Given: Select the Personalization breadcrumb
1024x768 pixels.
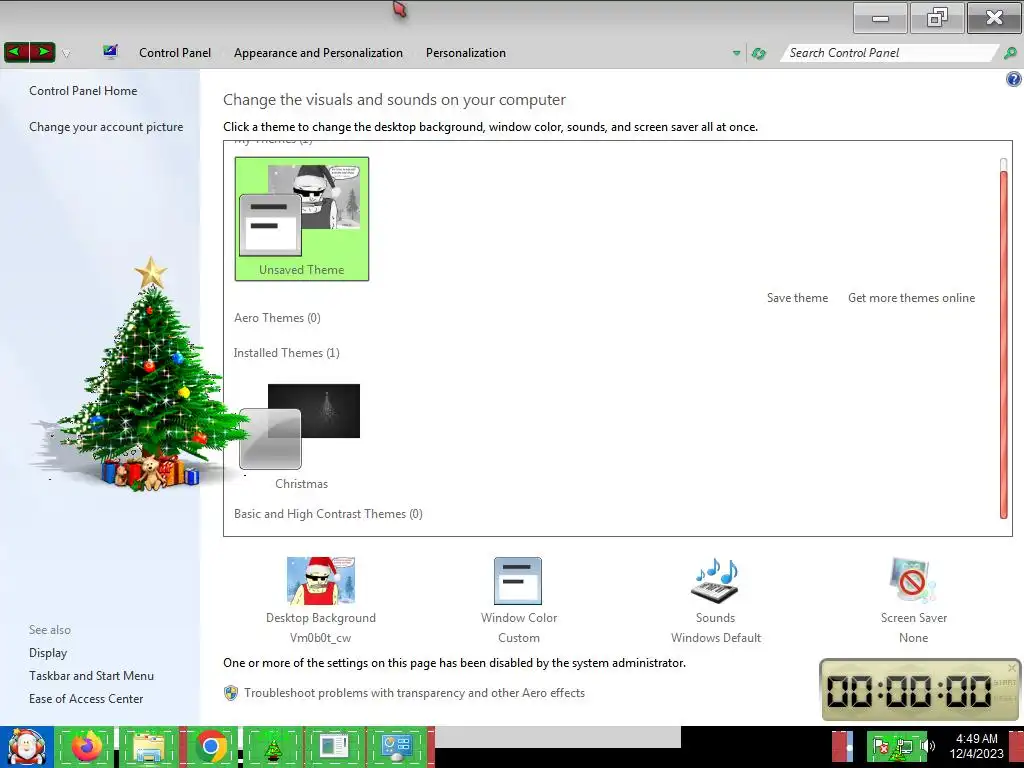Looking at the screenshot, I should coord(466,53).
